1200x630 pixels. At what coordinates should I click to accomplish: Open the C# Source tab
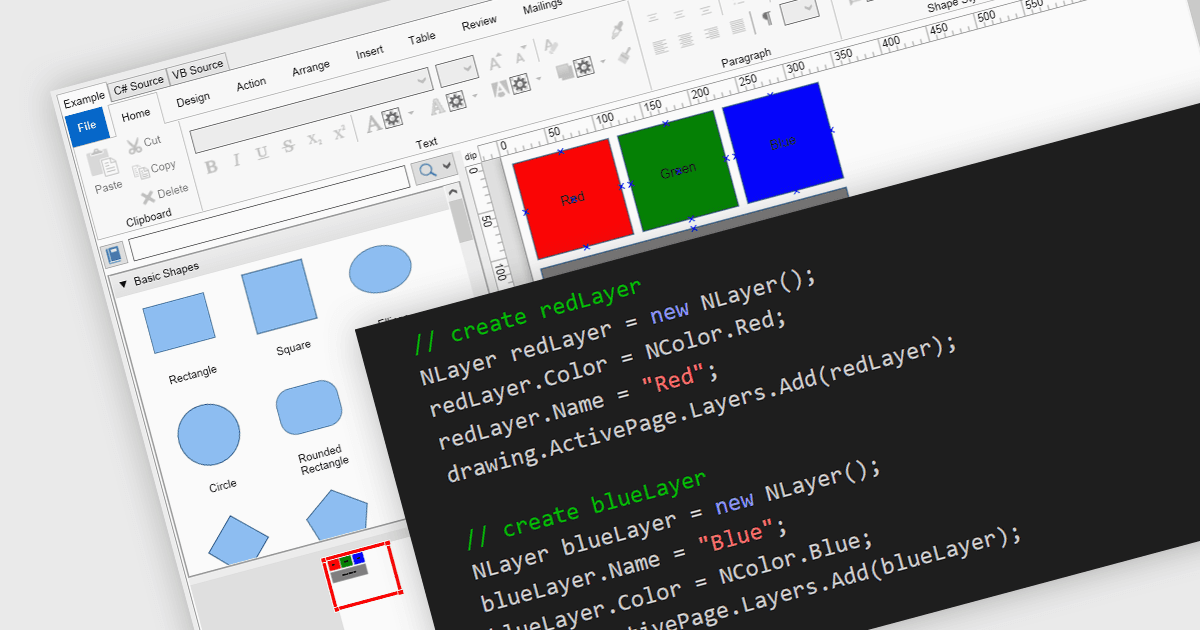137,85
